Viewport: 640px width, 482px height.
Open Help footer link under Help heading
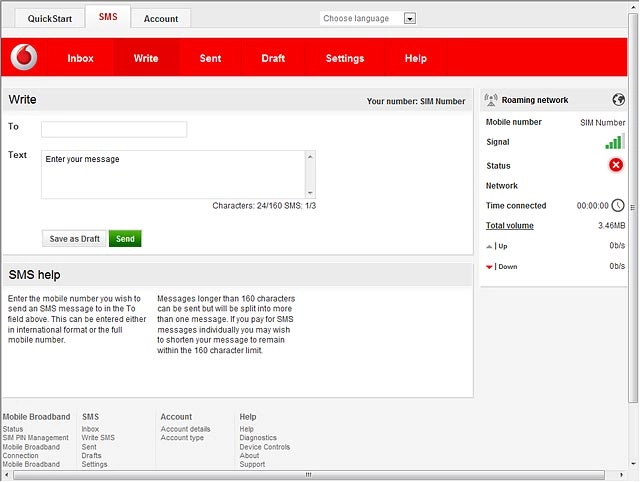tap(247, 429)
